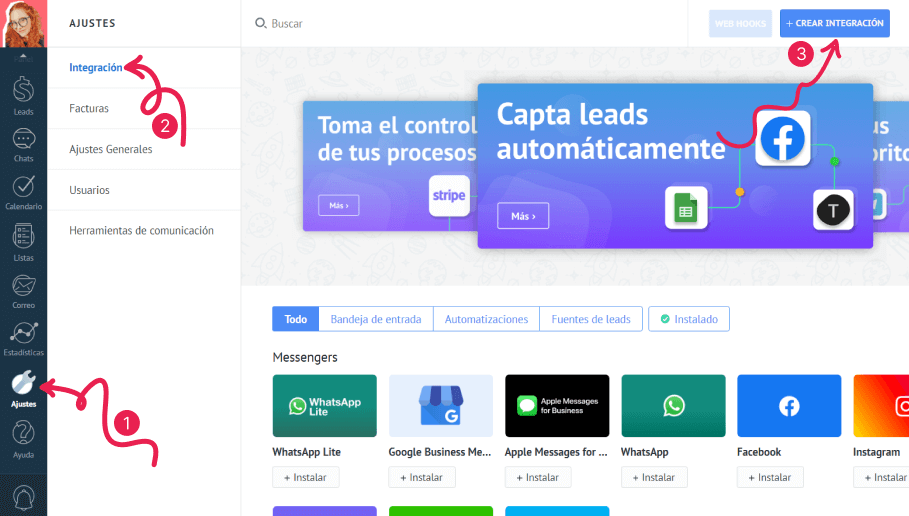Open the Chats section
909x516 pixels.
(x=23, y=145)
